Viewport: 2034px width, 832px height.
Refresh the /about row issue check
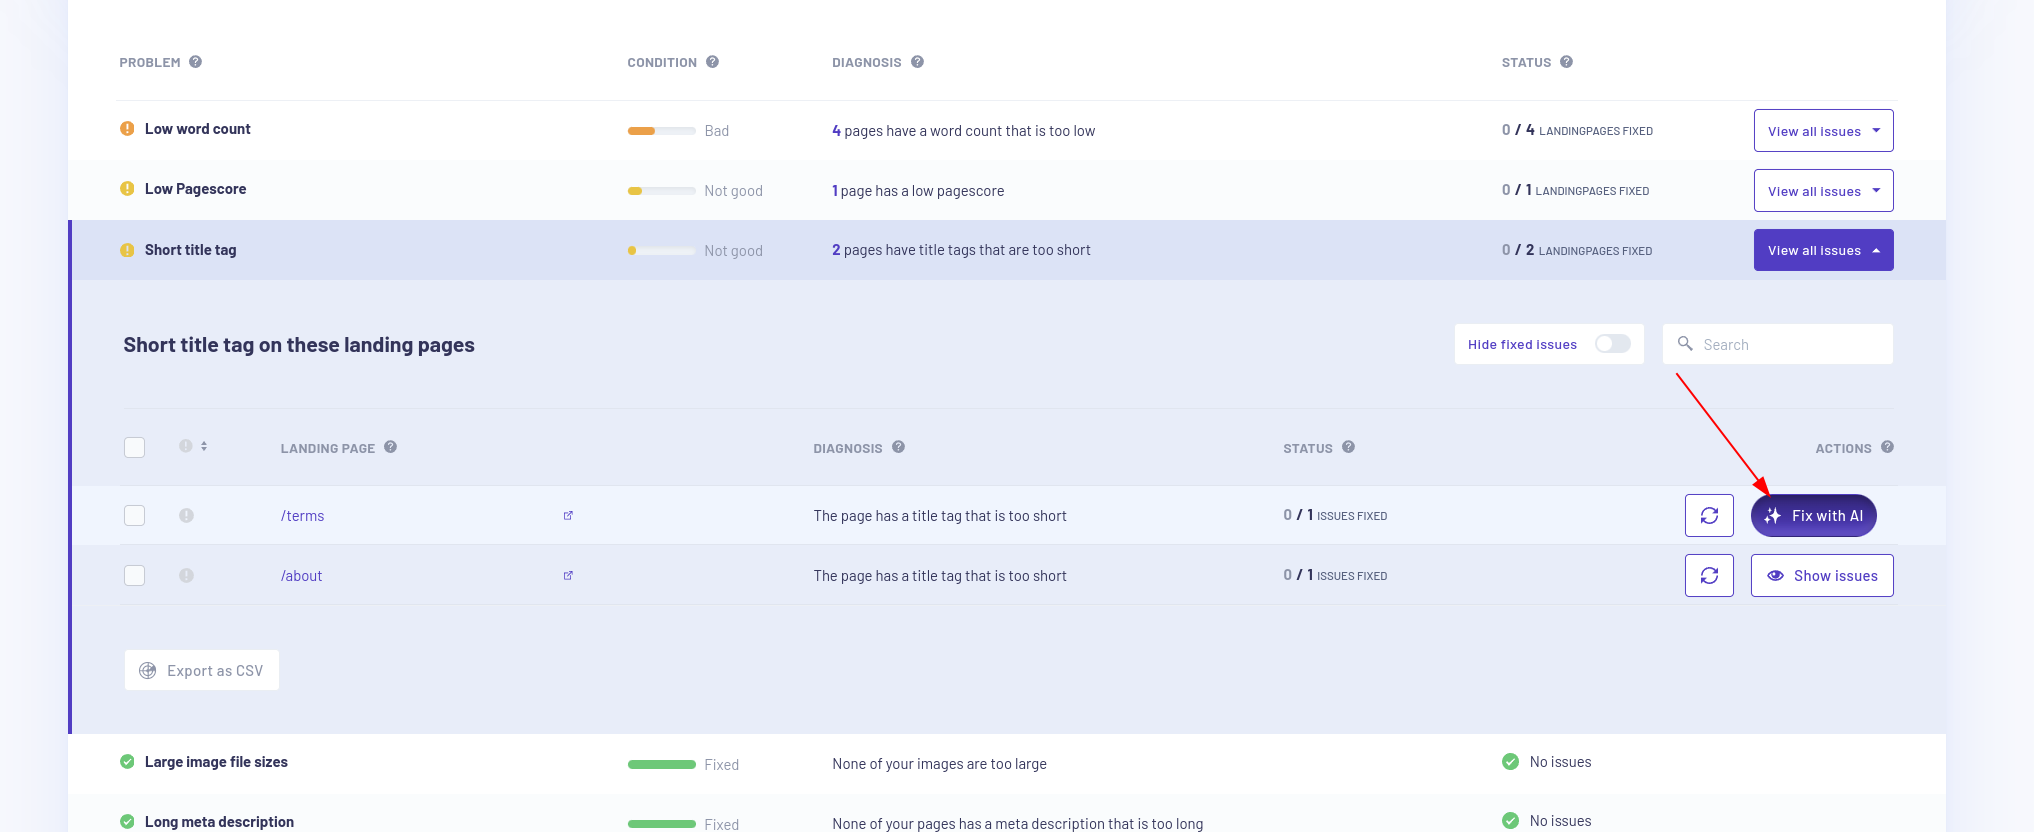(1709, 576)
